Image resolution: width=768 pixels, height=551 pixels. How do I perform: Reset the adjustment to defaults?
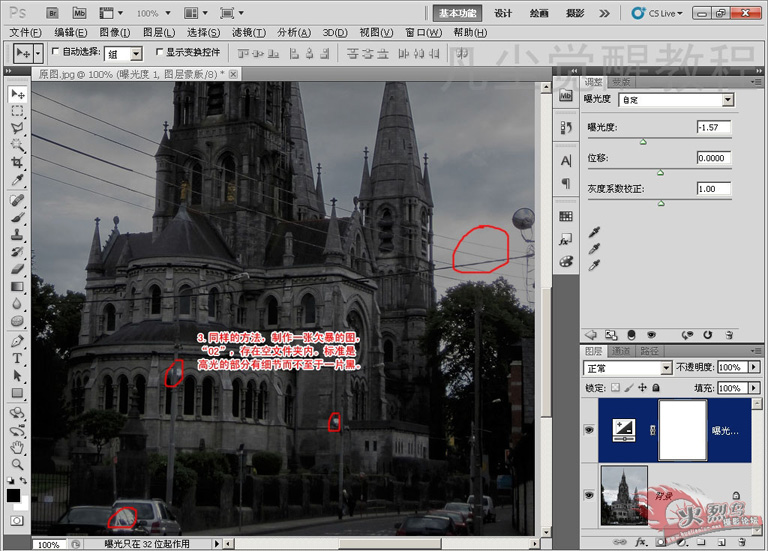tap(707, 335)
